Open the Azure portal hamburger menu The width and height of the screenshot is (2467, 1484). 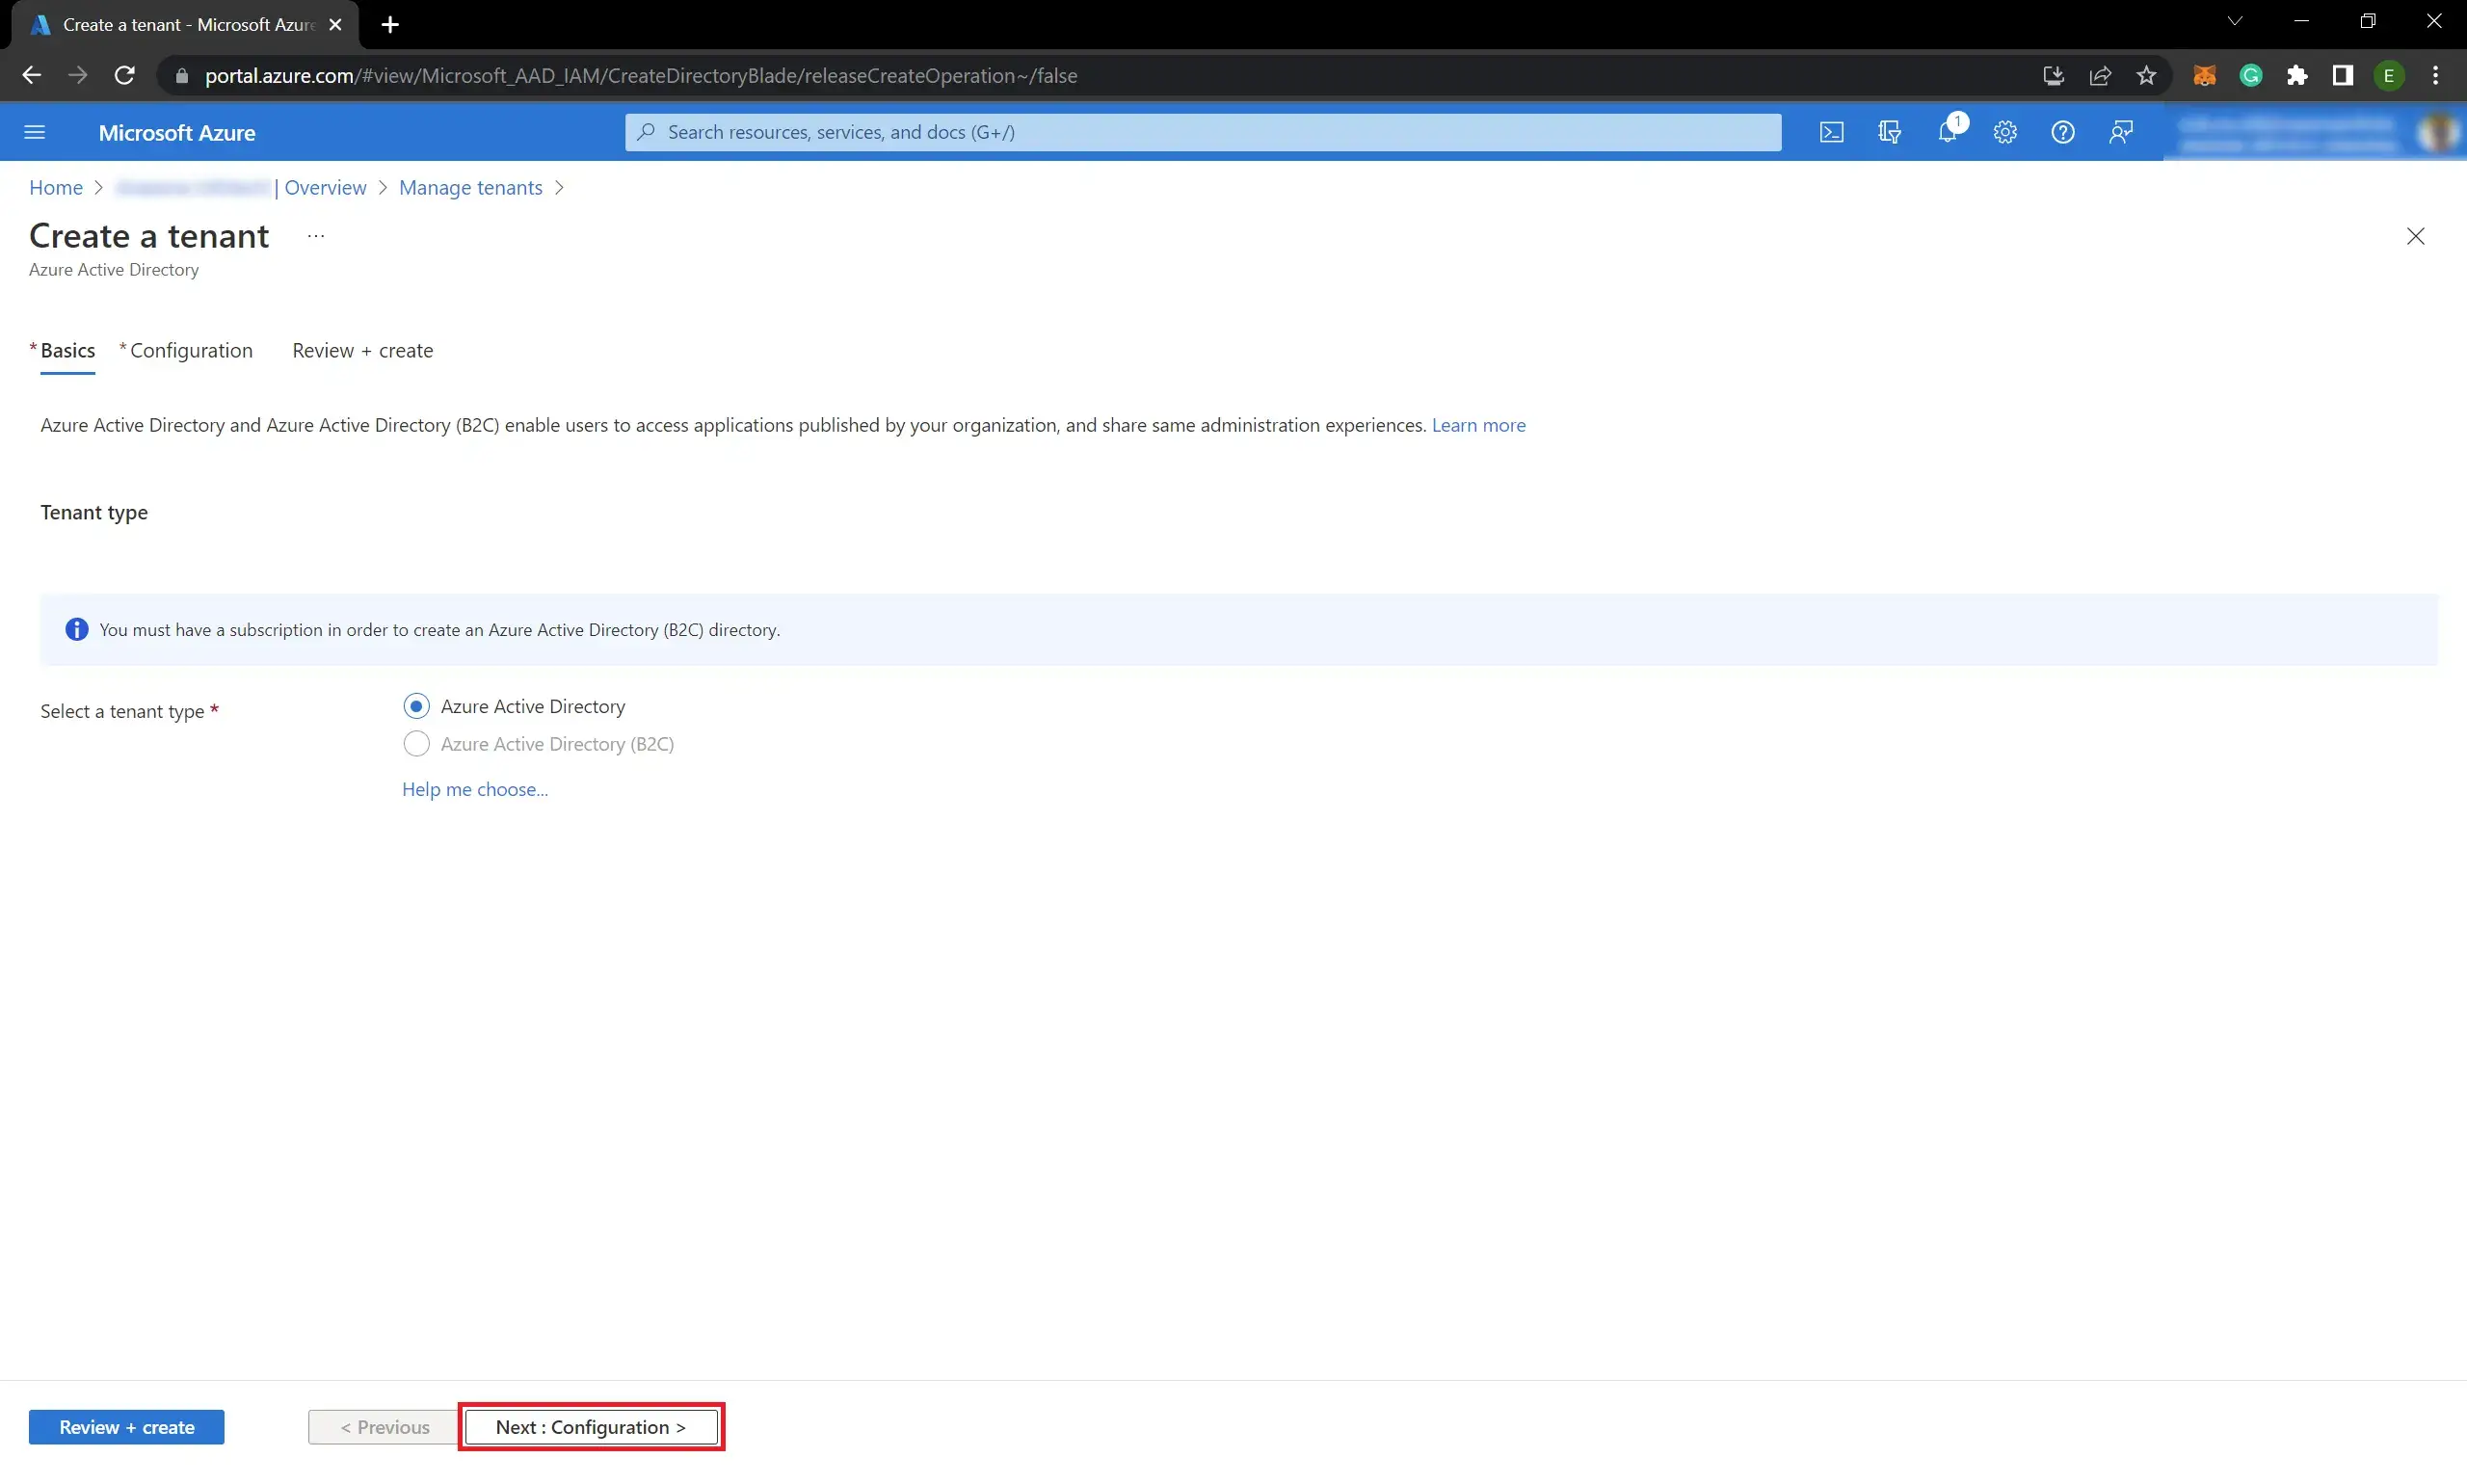[35, 132]
